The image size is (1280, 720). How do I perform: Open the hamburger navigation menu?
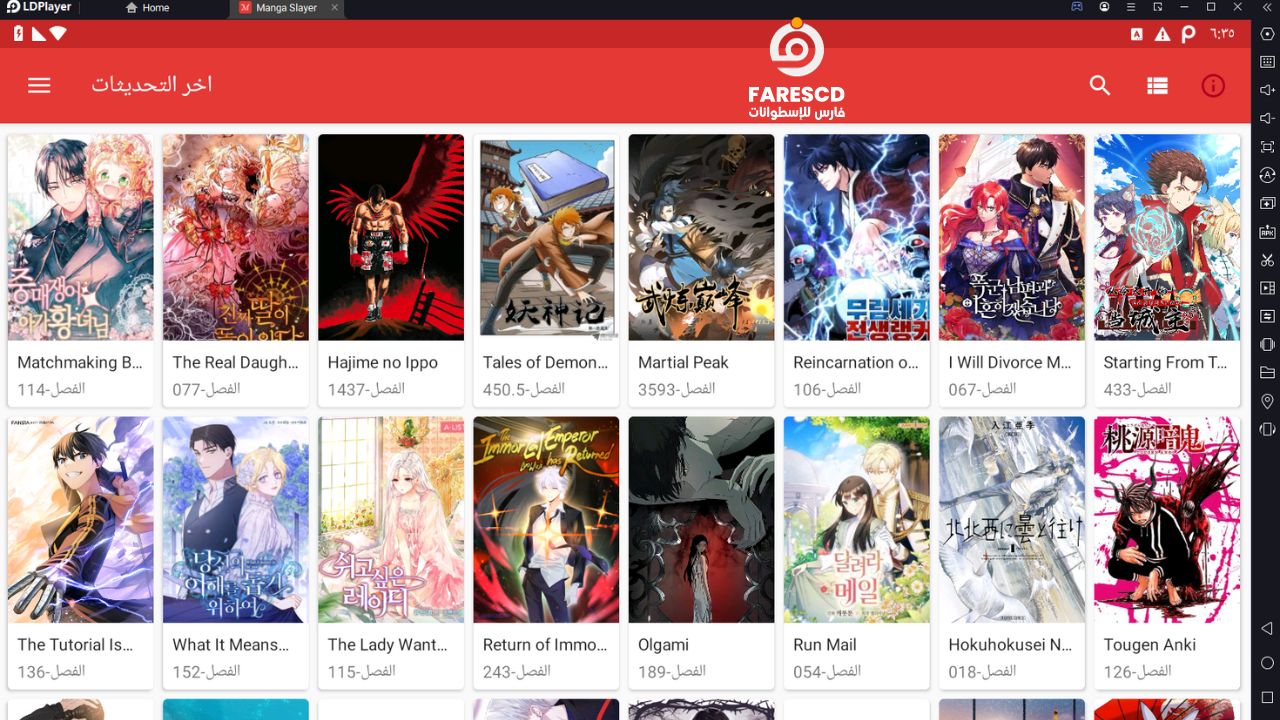click(39, 85)
